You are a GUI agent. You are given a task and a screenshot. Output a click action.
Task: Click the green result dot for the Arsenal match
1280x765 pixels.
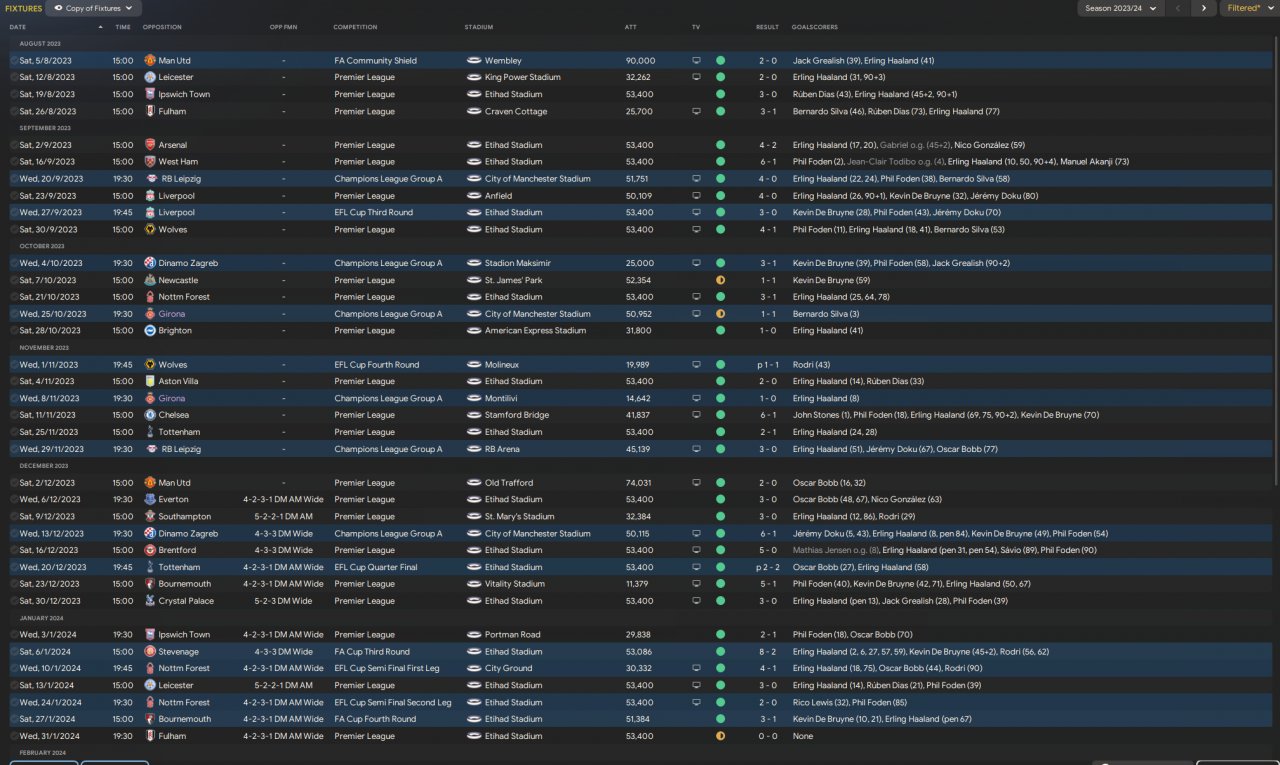[x=720, y=145]
